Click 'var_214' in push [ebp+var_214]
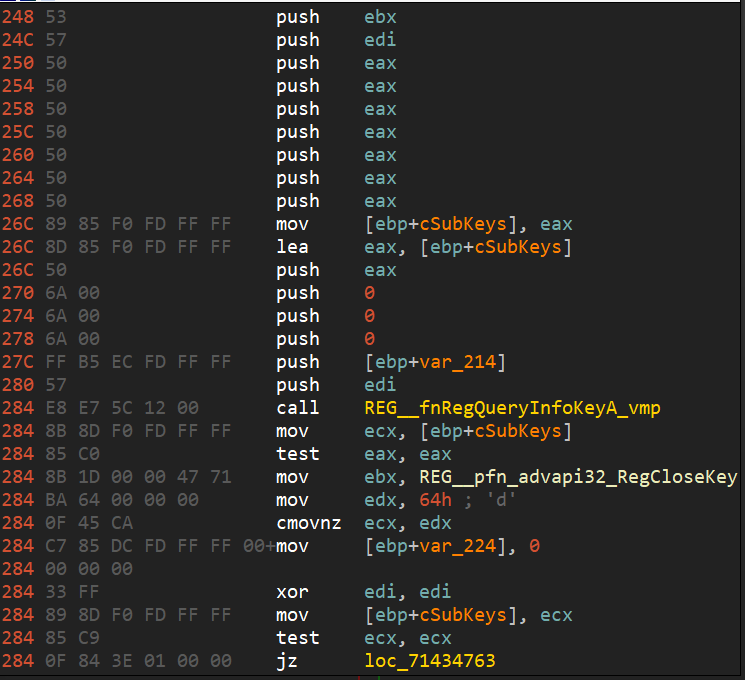 (458, 362)
